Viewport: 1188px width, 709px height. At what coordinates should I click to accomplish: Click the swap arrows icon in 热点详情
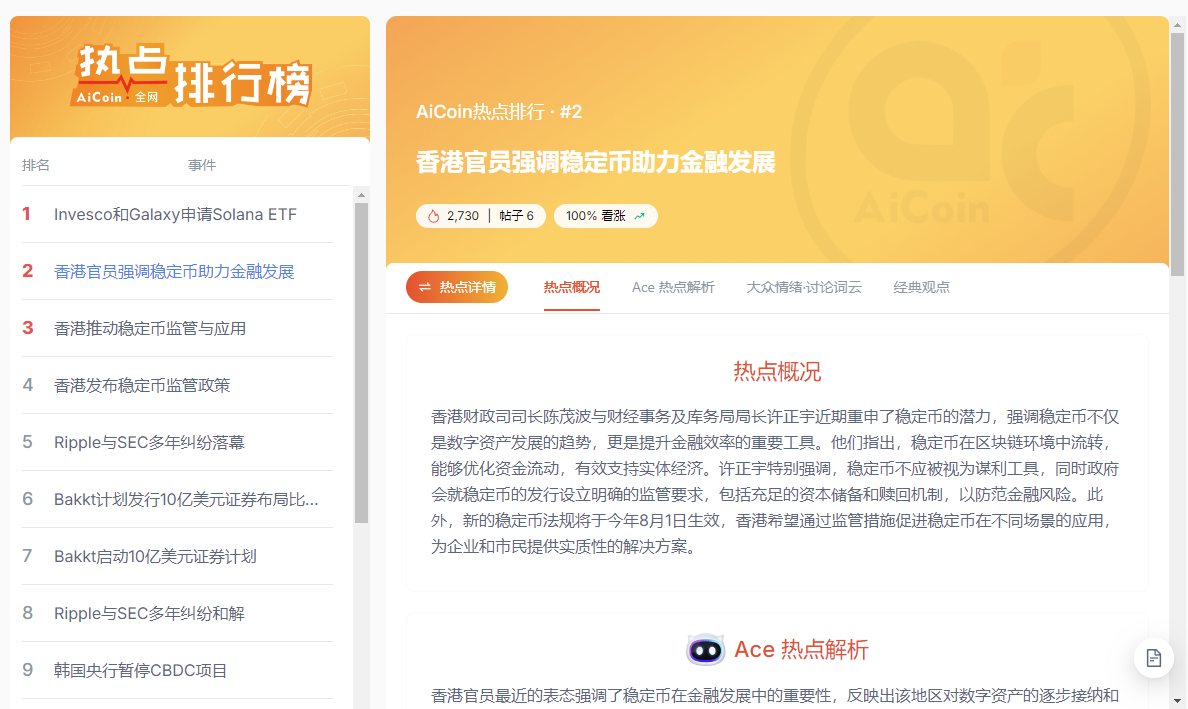pyautogui.click(x=425, y=287)
